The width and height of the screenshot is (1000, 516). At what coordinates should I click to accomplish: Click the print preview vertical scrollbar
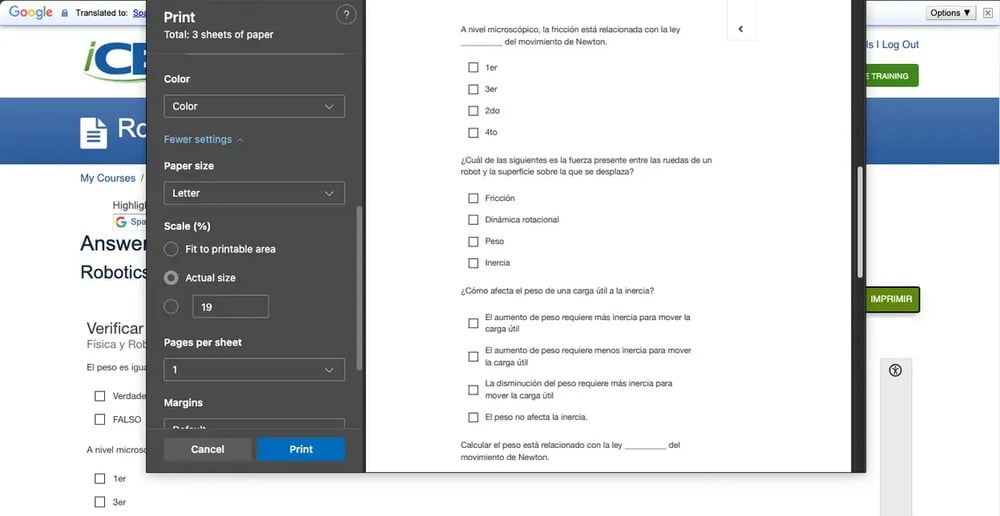[860, 222]
